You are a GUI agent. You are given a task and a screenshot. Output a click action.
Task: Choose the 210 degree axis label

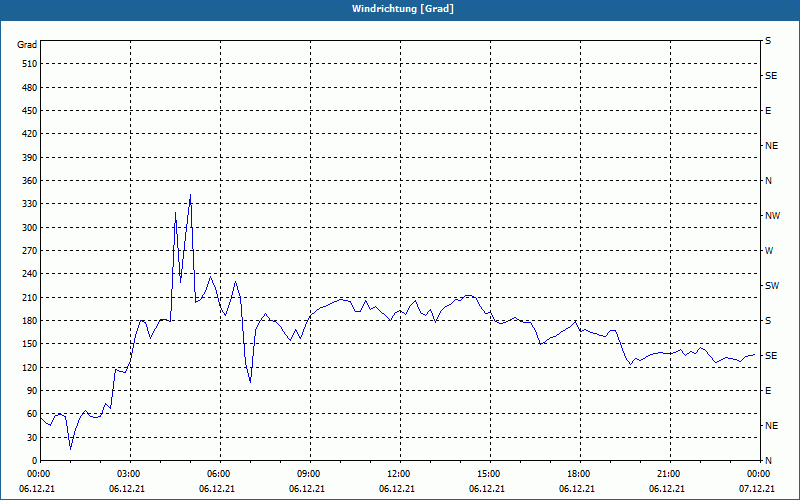click(30, 297)
